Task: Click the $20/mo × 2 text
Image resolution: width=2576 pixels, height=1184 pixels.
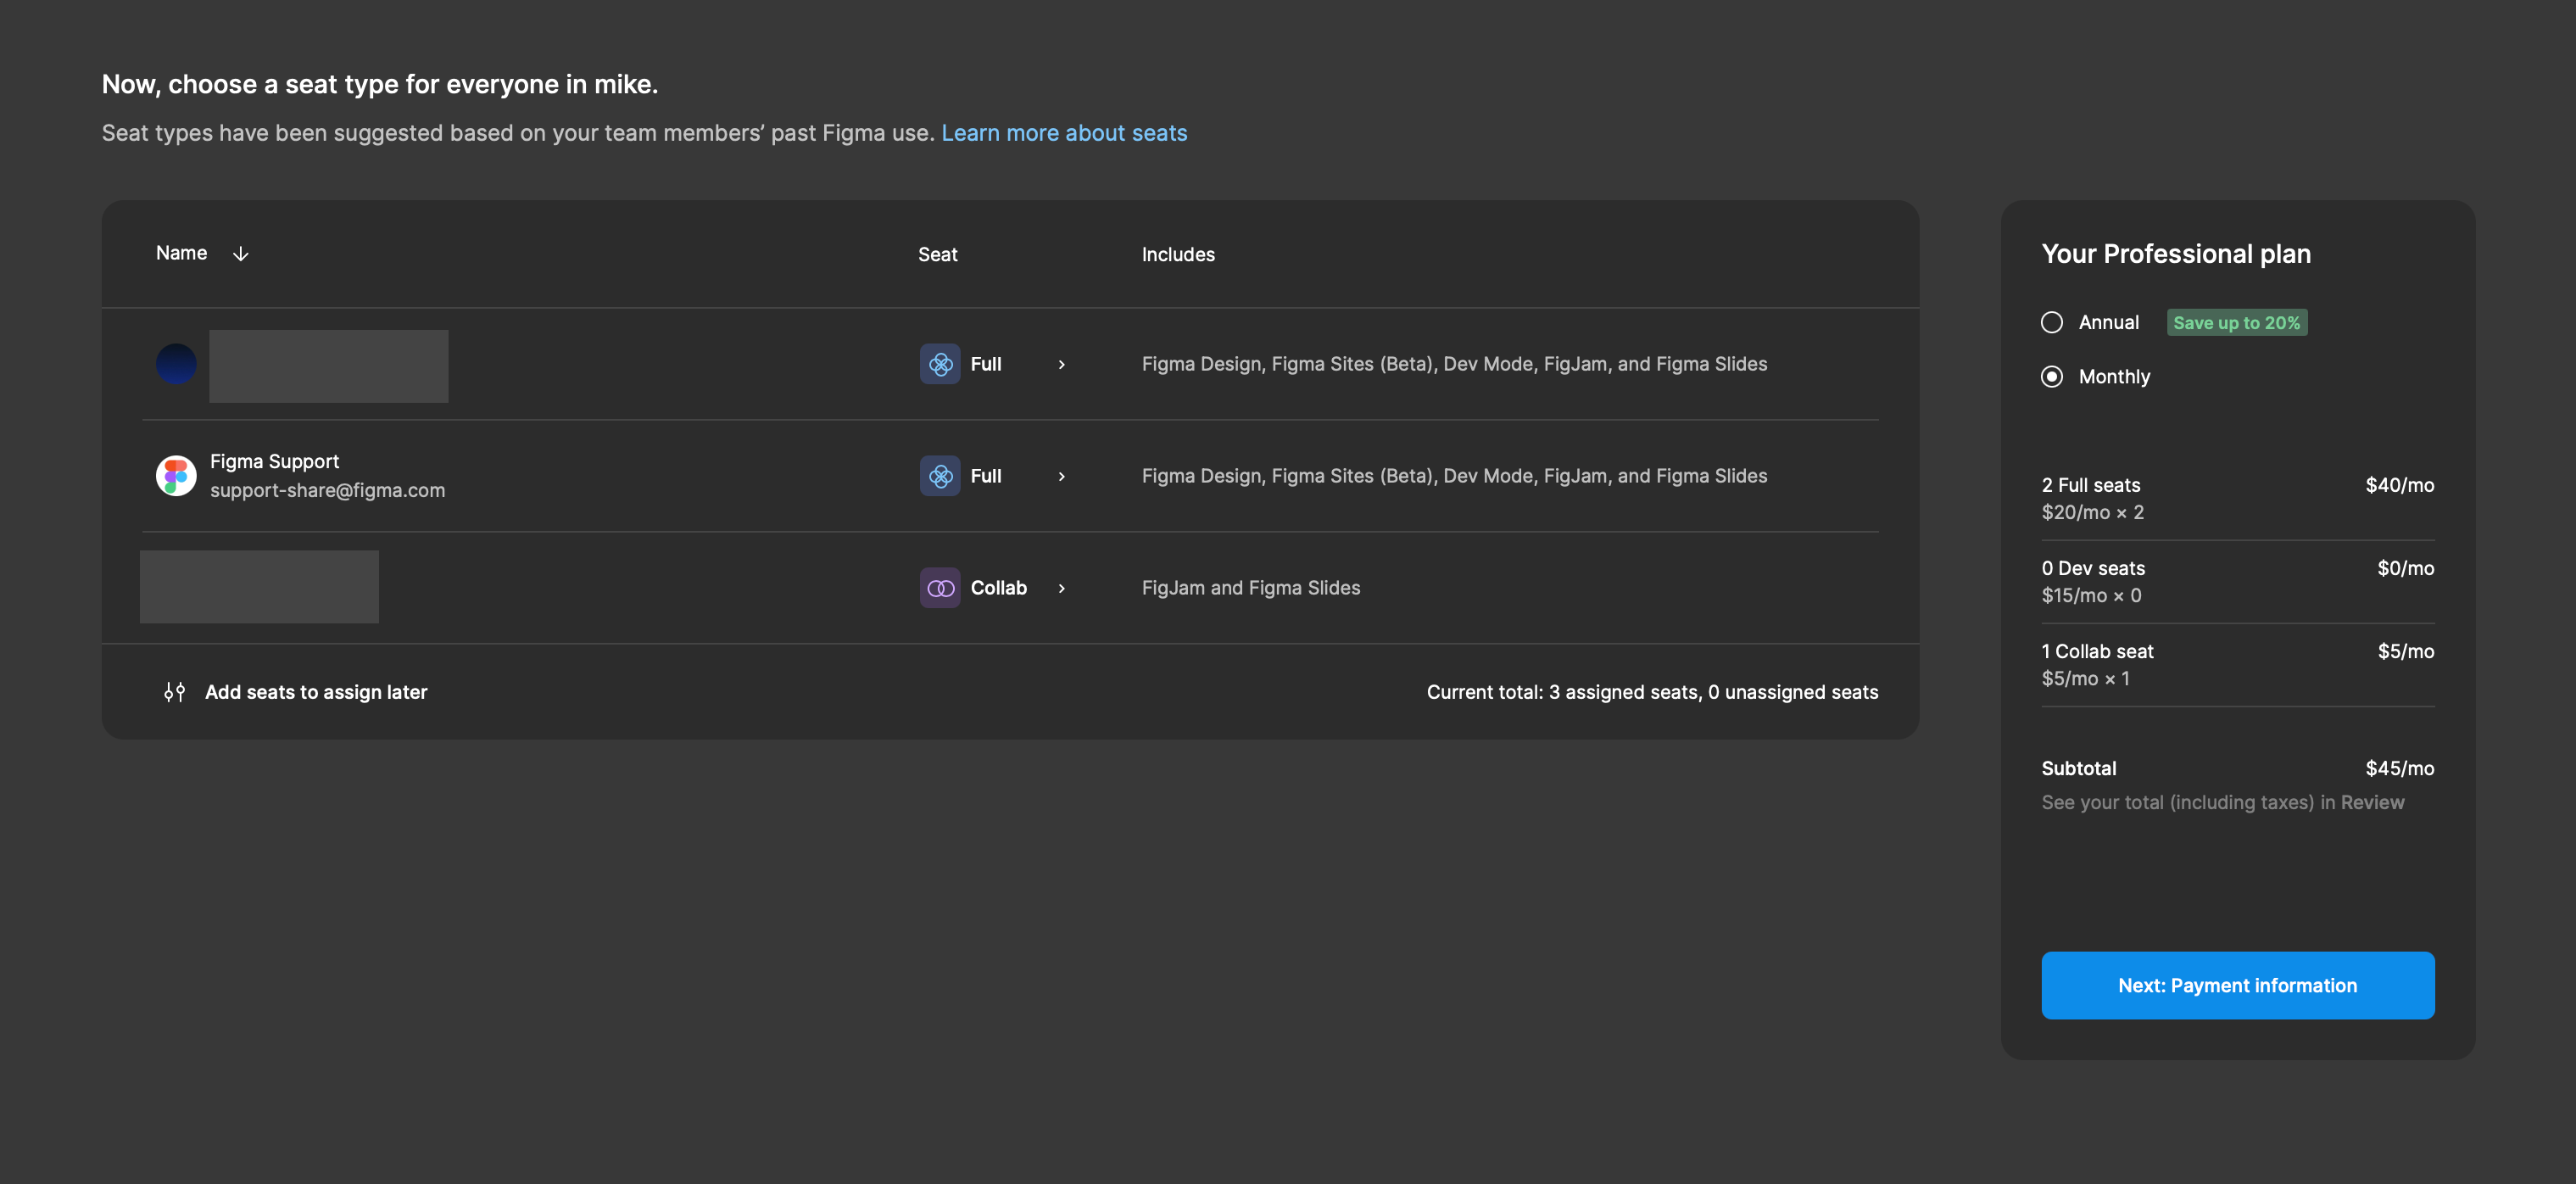Action: [2092, 512]
